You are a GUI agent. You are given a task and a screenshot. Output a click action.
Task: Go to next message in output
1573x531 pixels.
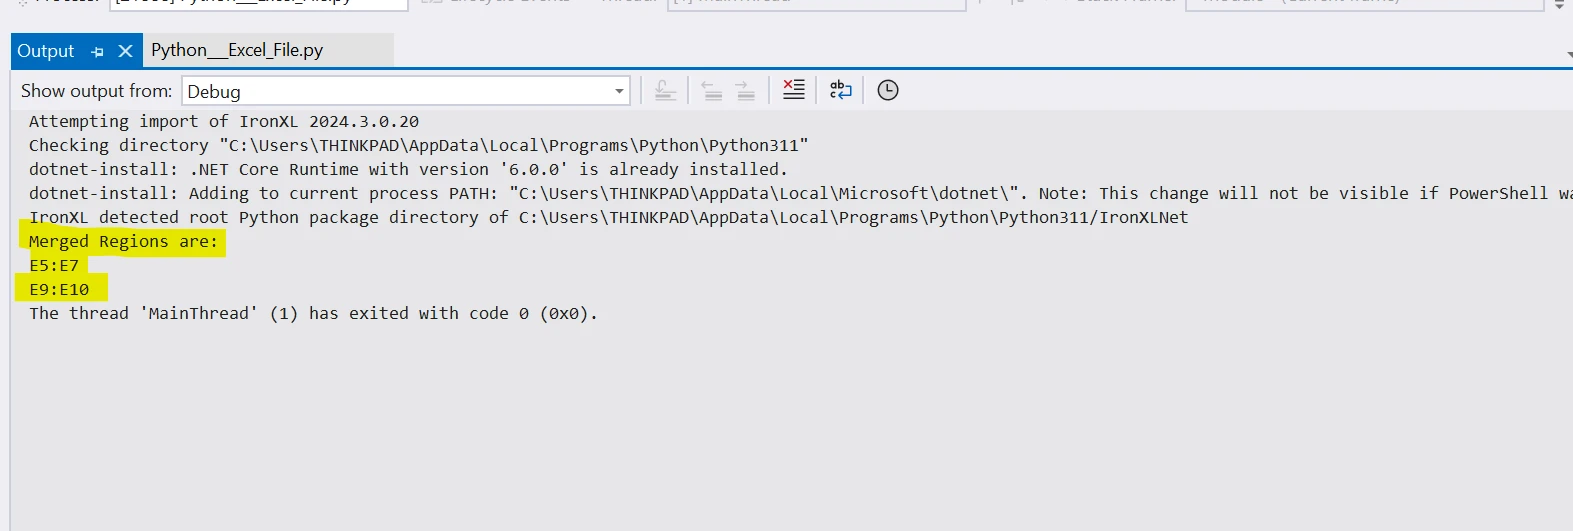click(x=745, y=91)
